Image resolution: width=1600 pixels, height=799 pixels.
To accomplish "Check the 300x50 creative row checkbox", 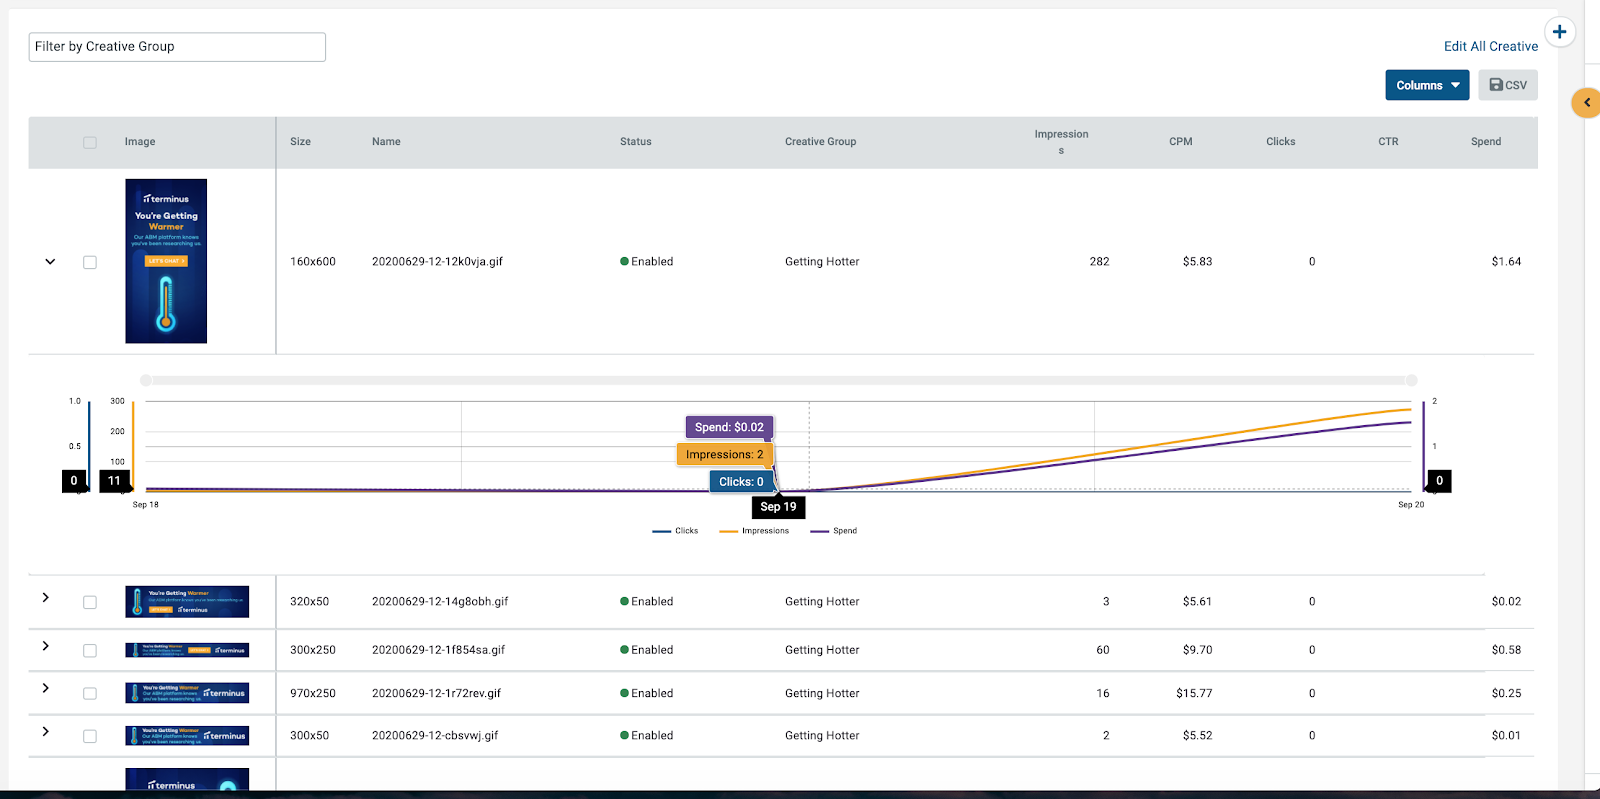I will point(90,736).
